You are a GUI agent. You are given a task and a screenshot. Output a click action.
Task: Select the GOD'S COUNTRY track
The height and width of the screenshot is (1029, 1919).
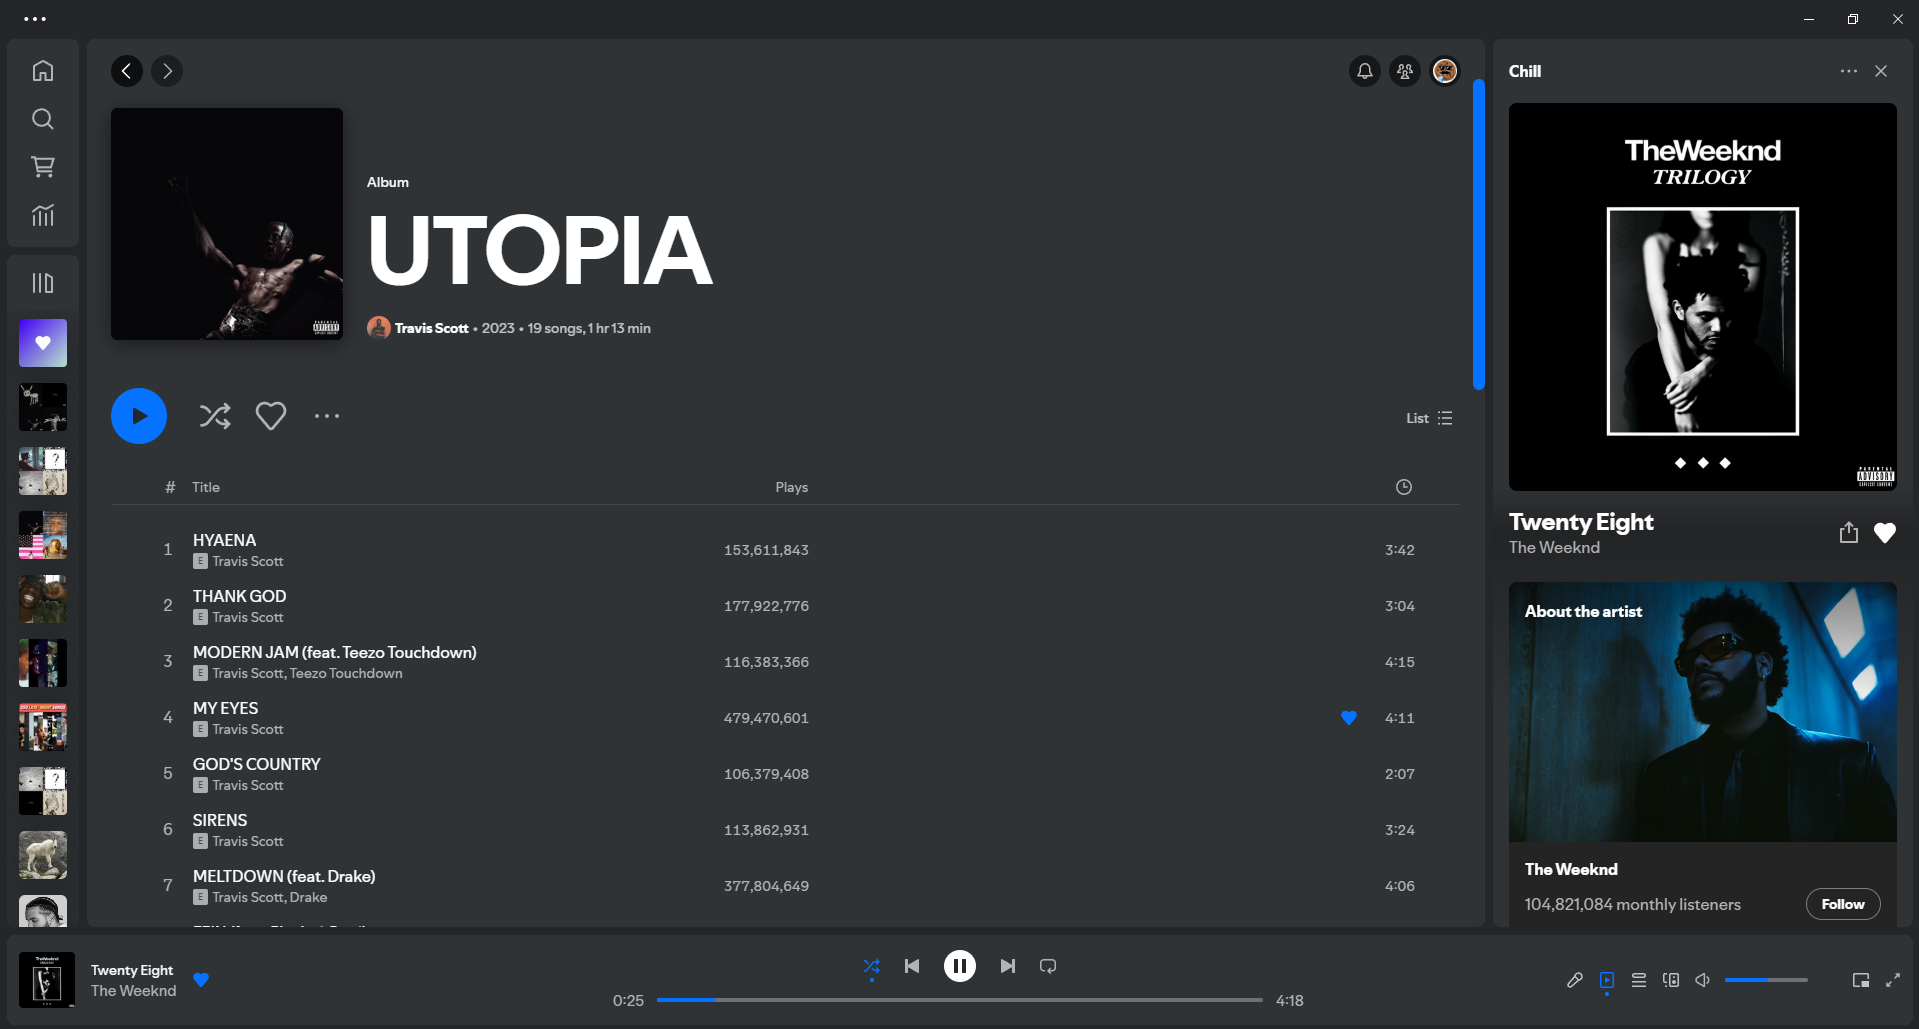(785, 773)
